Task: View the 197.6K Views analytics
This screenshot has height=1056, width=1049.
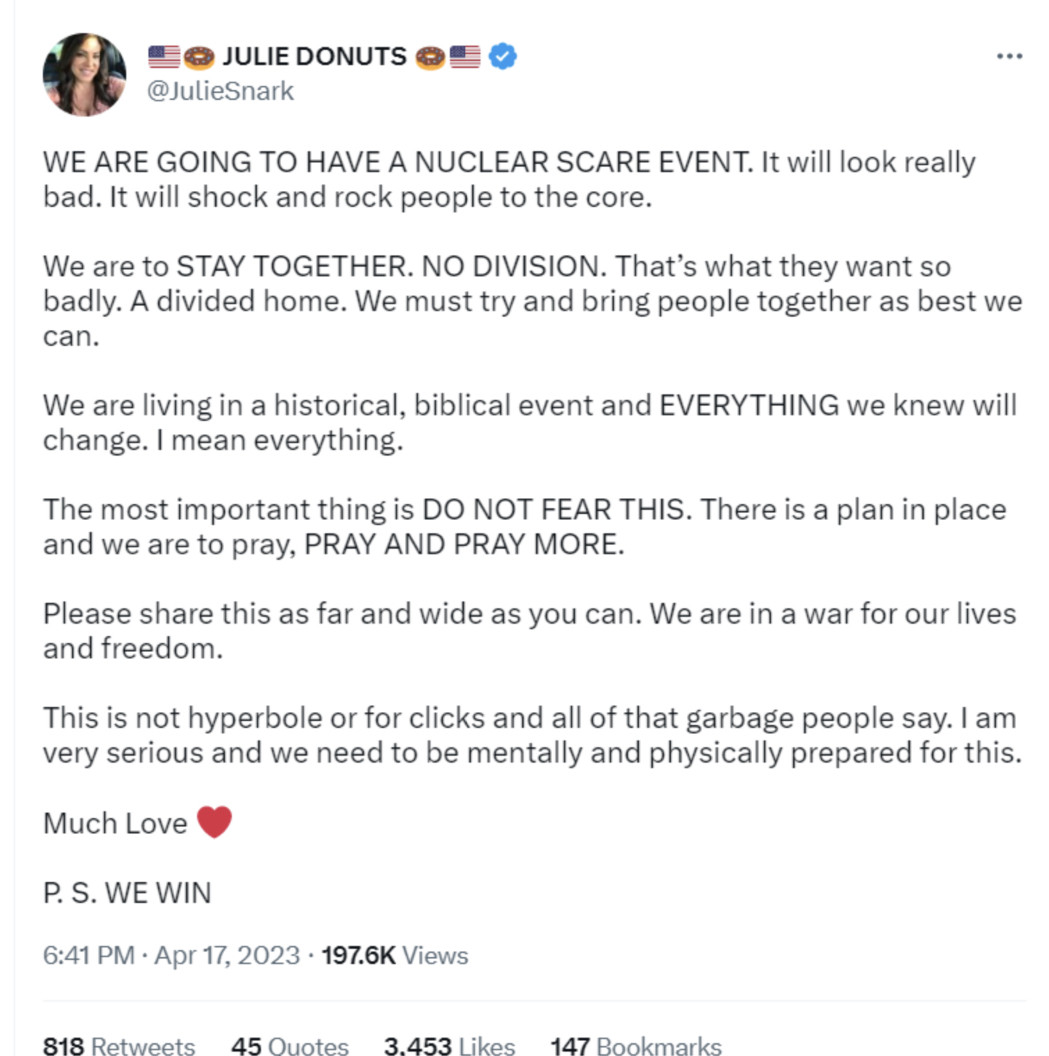Action: tap(395, 955)
